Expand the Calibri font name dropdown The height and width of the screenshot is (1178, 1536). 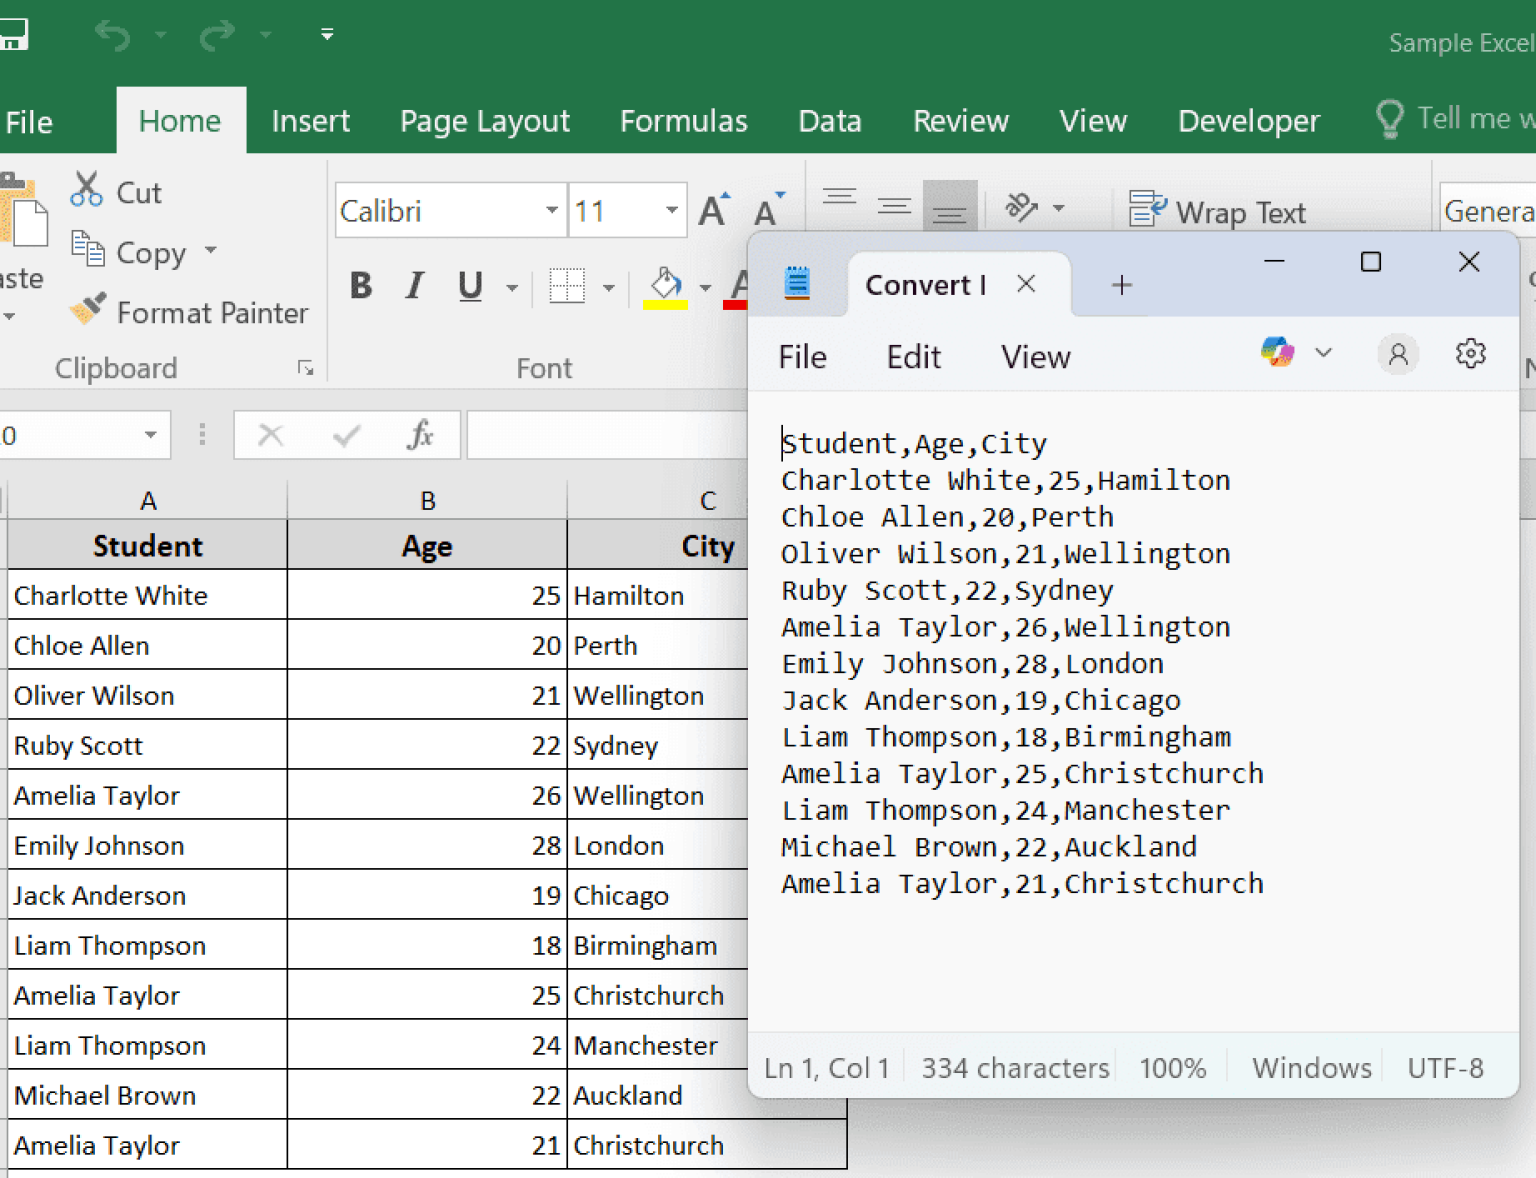coord(551,211)
